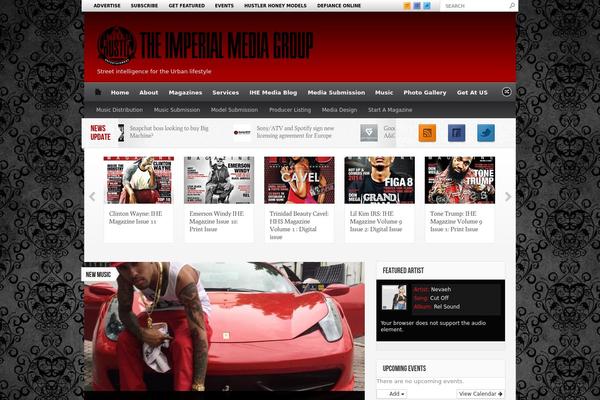Click the small RSS icon in top bar
The image size is (600, 400).
[x=407, y=6]
